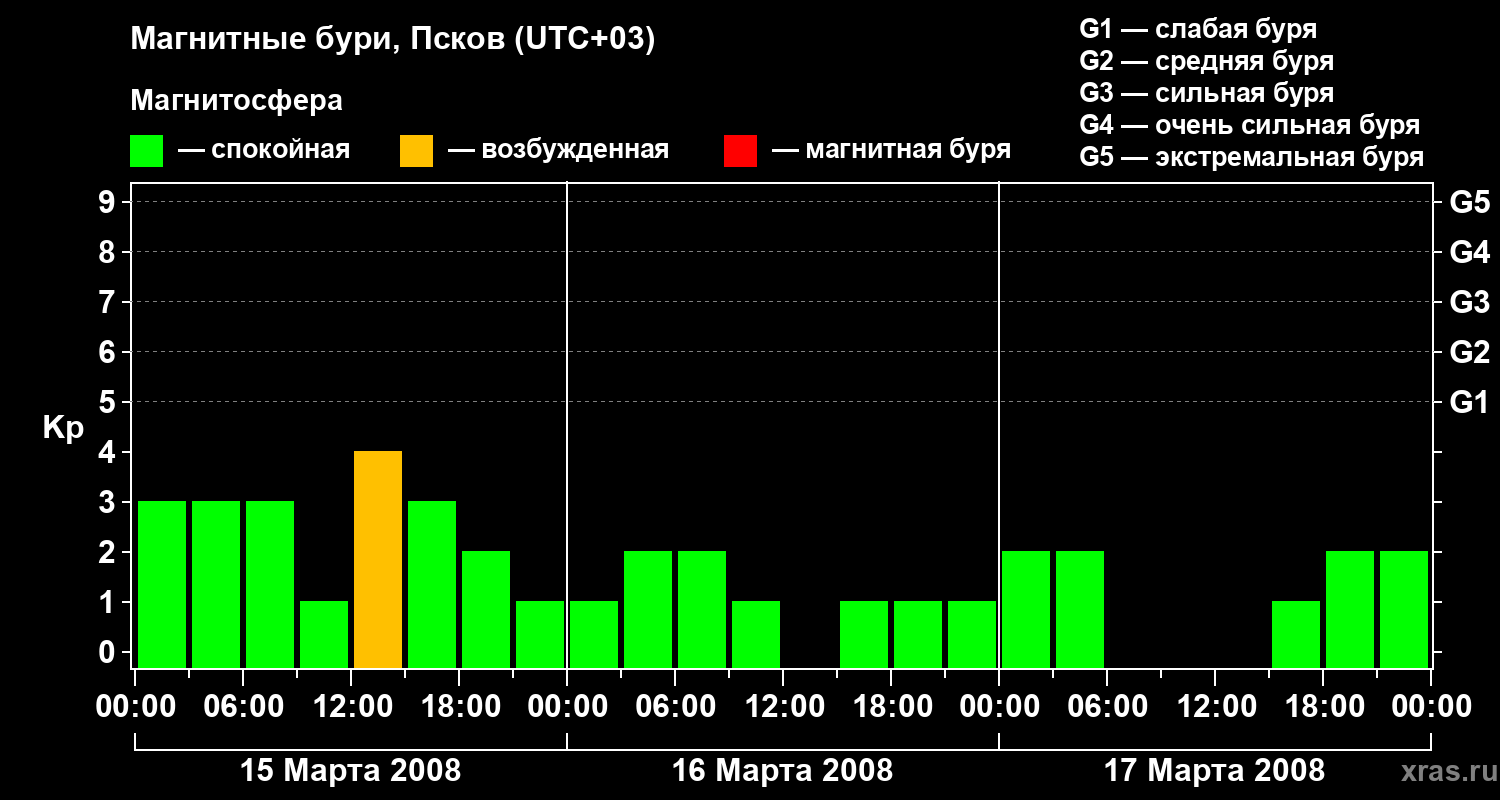Click the '15 Марта 2008' date label
The height and width of the screenshot is (800, 1500).
[351, 771]
